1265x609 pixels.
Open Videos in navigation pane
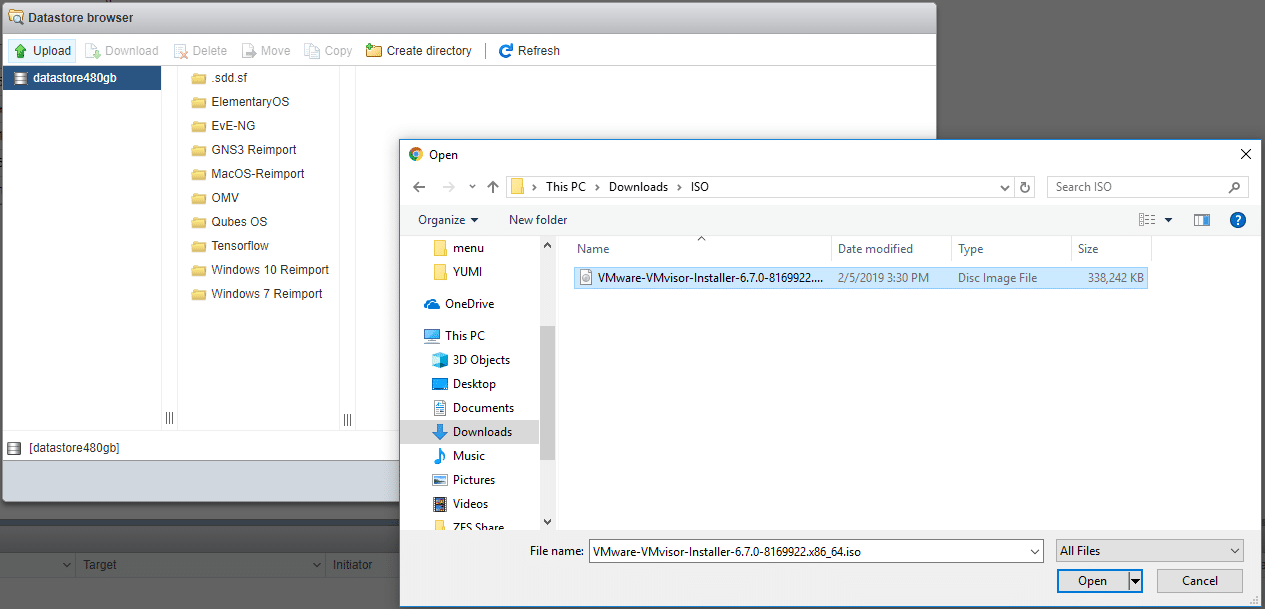pos(461,504)
